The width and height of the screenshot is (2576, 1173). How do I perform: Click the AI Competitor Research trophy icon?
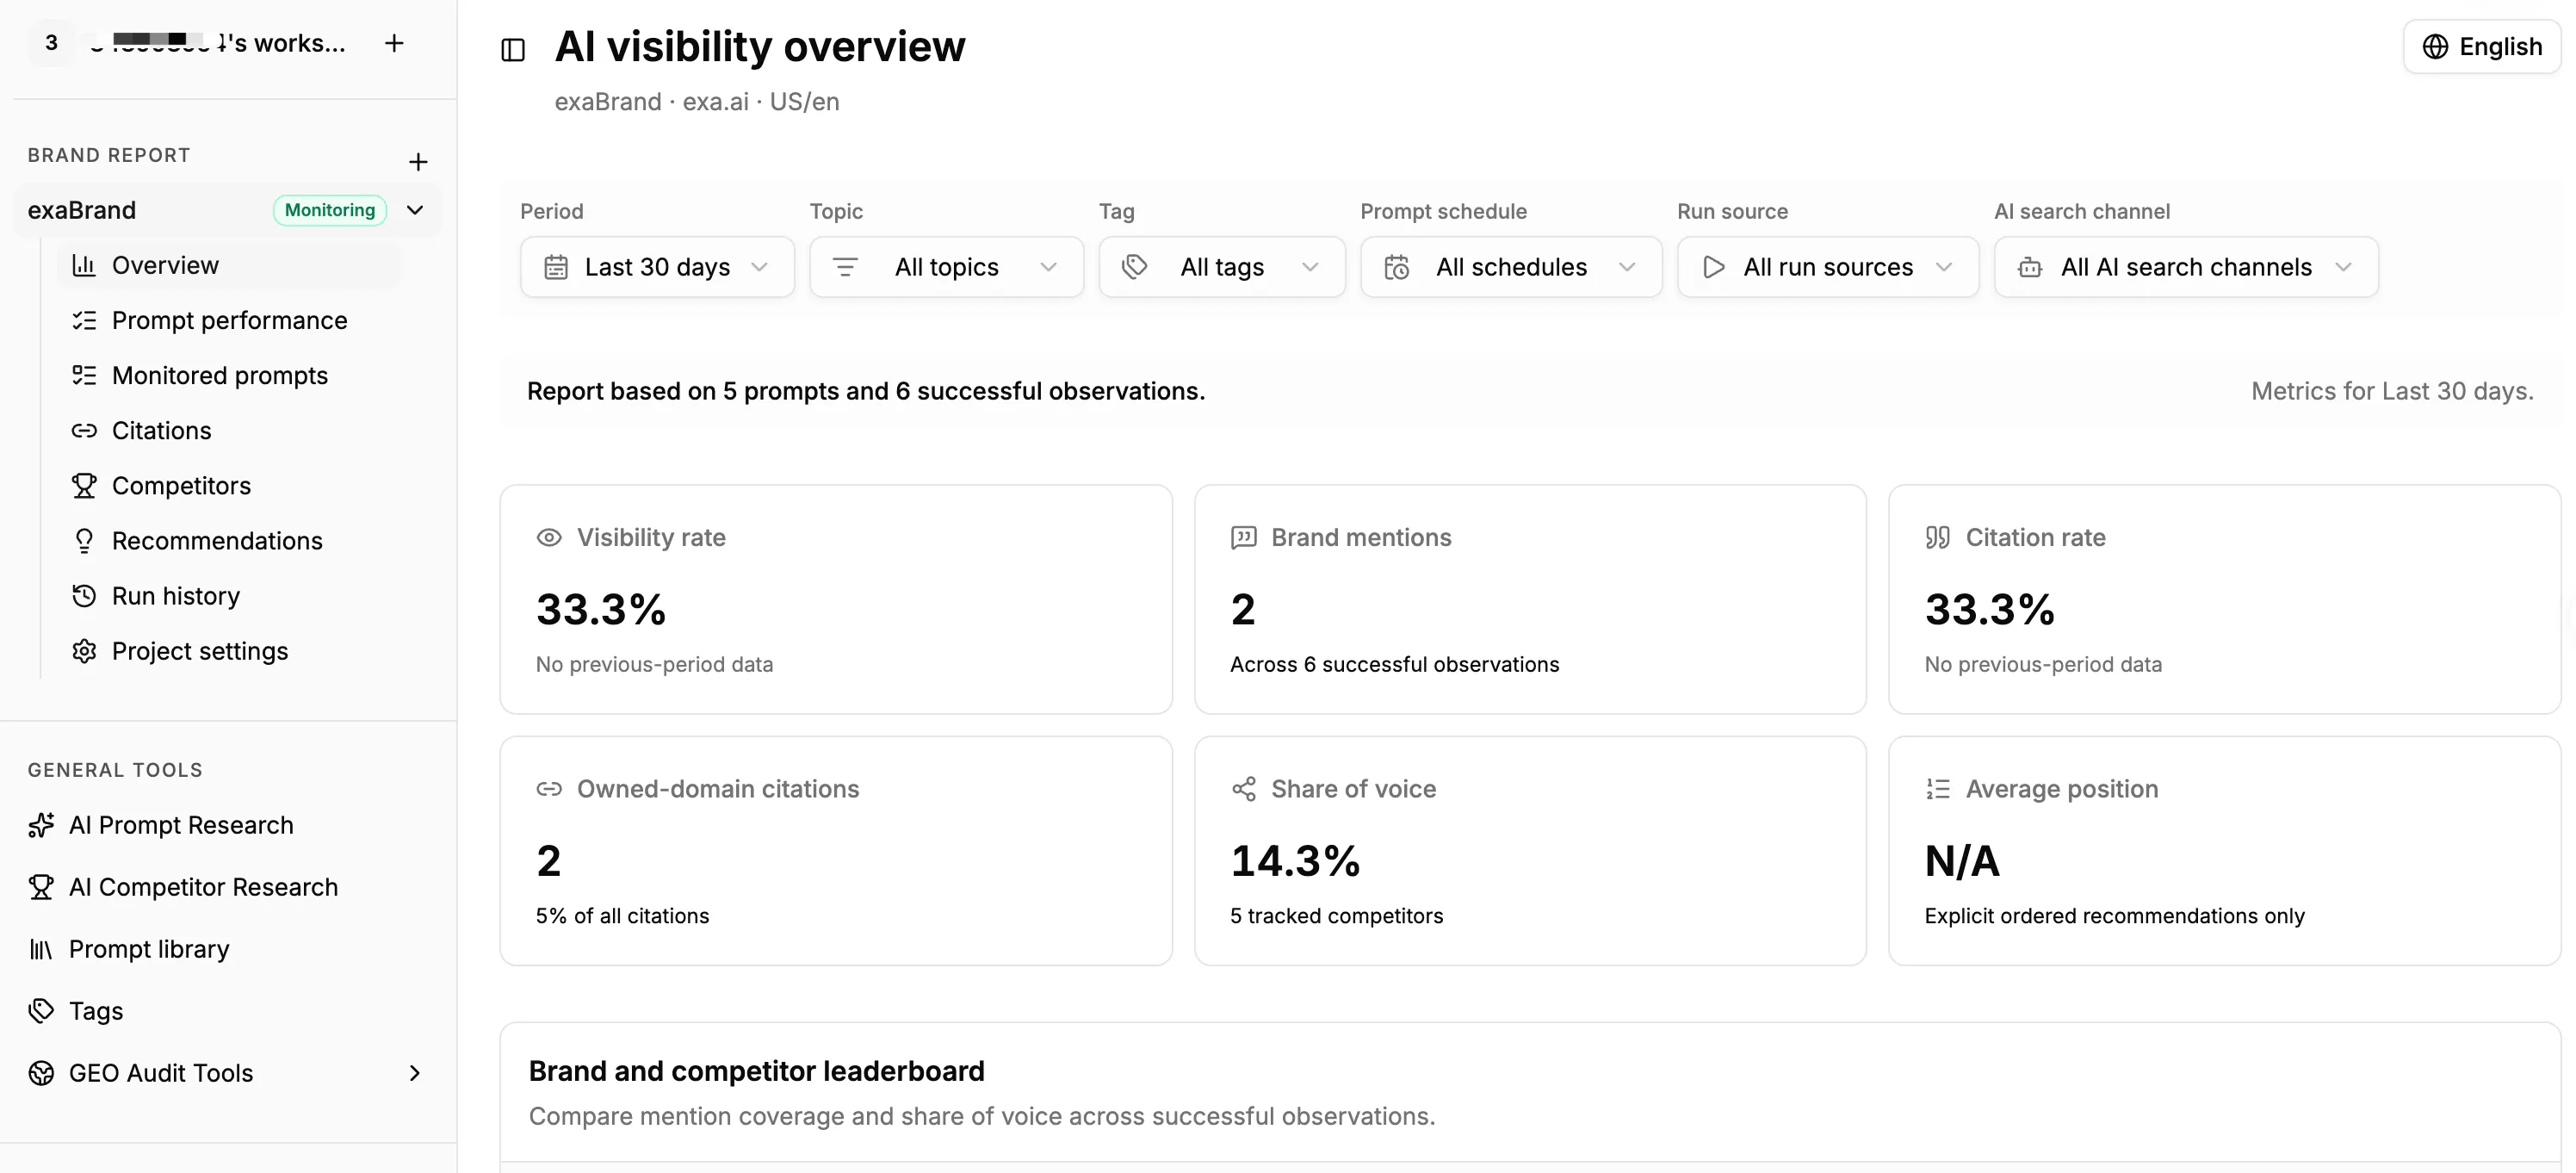pyautogui.click(x=41, y=887)
